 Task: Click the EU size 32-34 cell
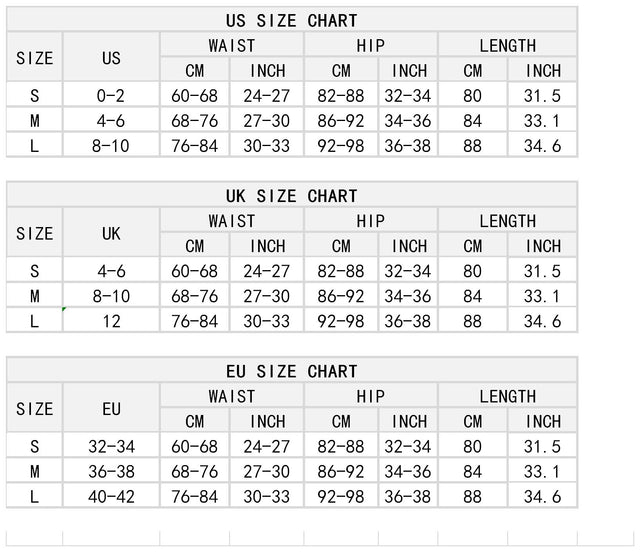pos(111,446)
